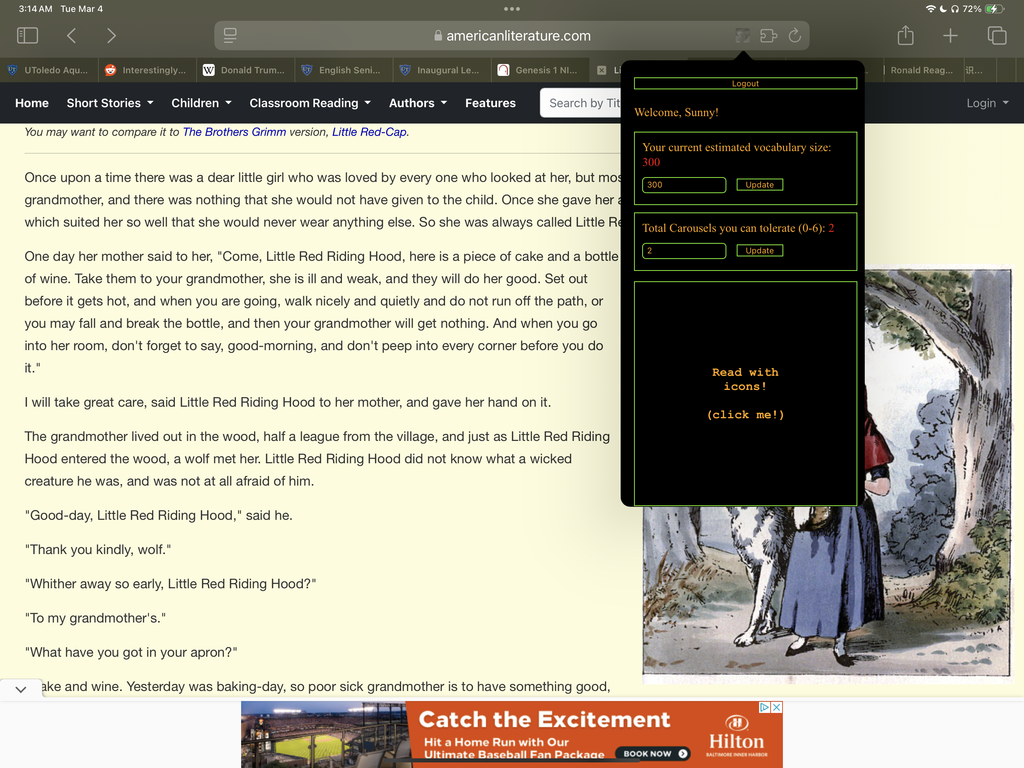Screen dimensions: 1024x768
Task: Open the Safari extensions puzzle icon
Action: (x=769, y=35)
